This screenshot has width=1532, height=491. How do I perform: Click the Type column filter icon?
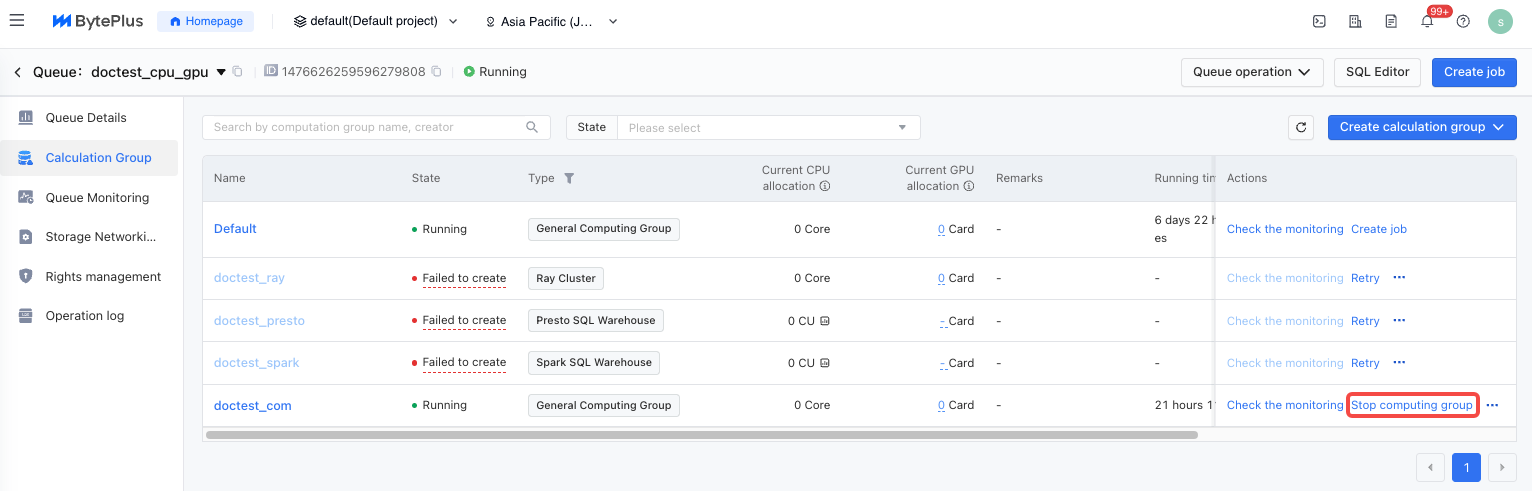(569, 178)
